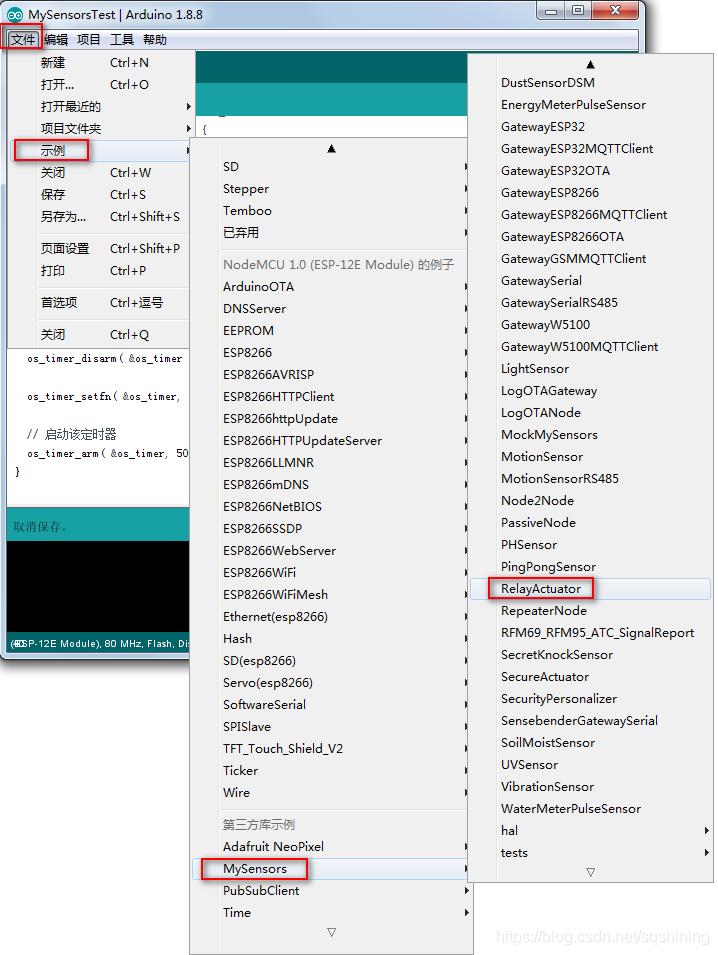The image size is (718, 955).
Task: Expand the 示例 submenu
Action: coord(101,150)
